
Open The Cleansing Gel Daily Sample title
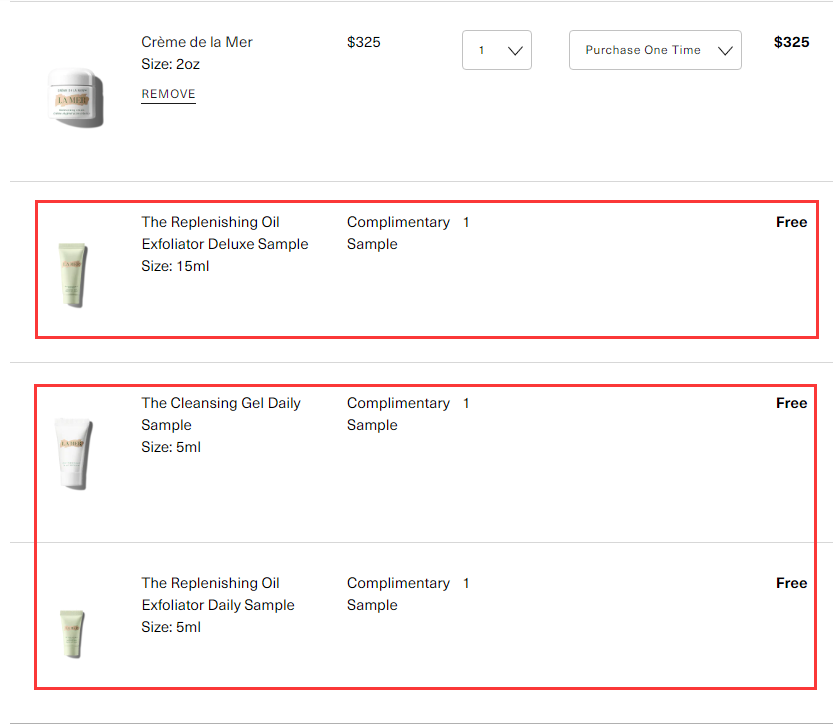click(220, 414)
